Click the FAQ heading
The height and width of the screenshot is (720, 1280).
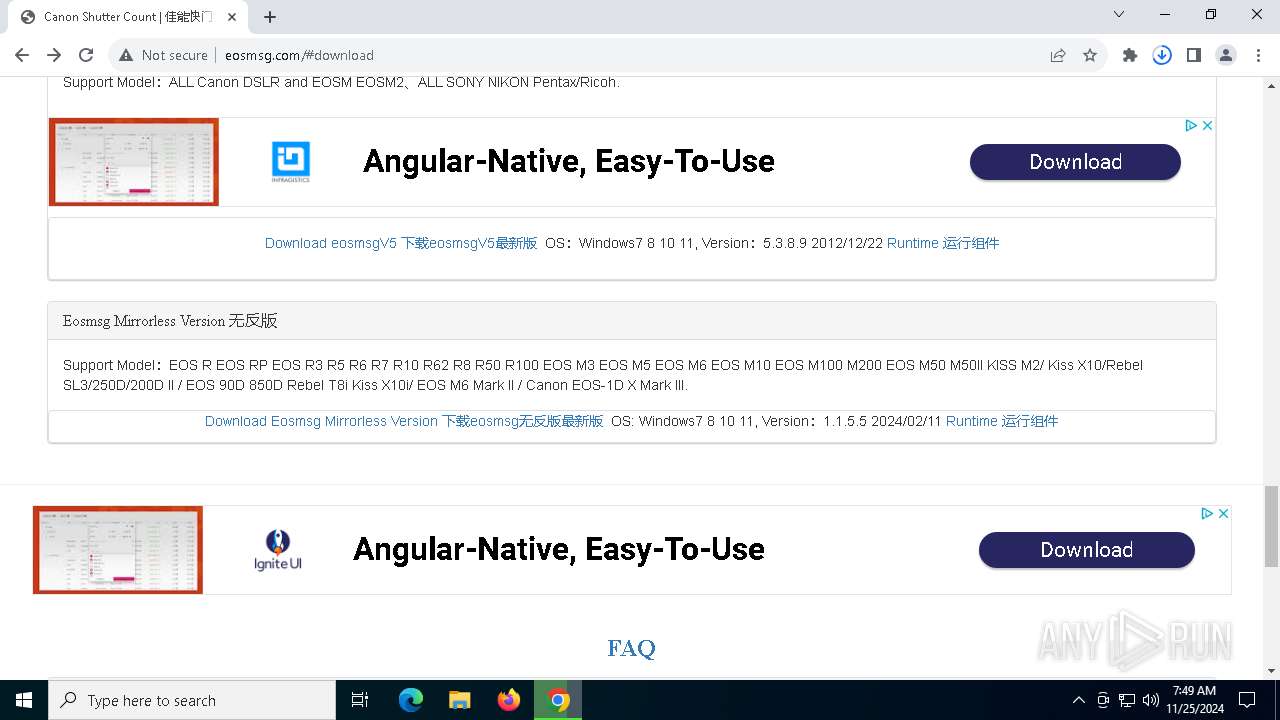pyautogui.click(x=631, y=648)
